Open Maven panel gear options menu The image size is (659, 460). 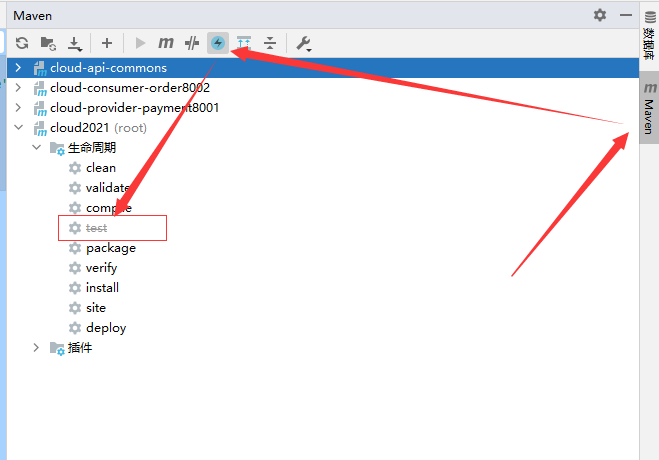(x=600, y=15)
